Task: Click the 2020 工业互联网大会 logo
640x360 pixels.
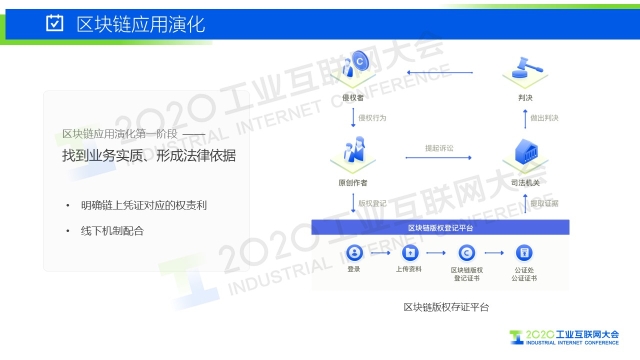Action: 564,337
